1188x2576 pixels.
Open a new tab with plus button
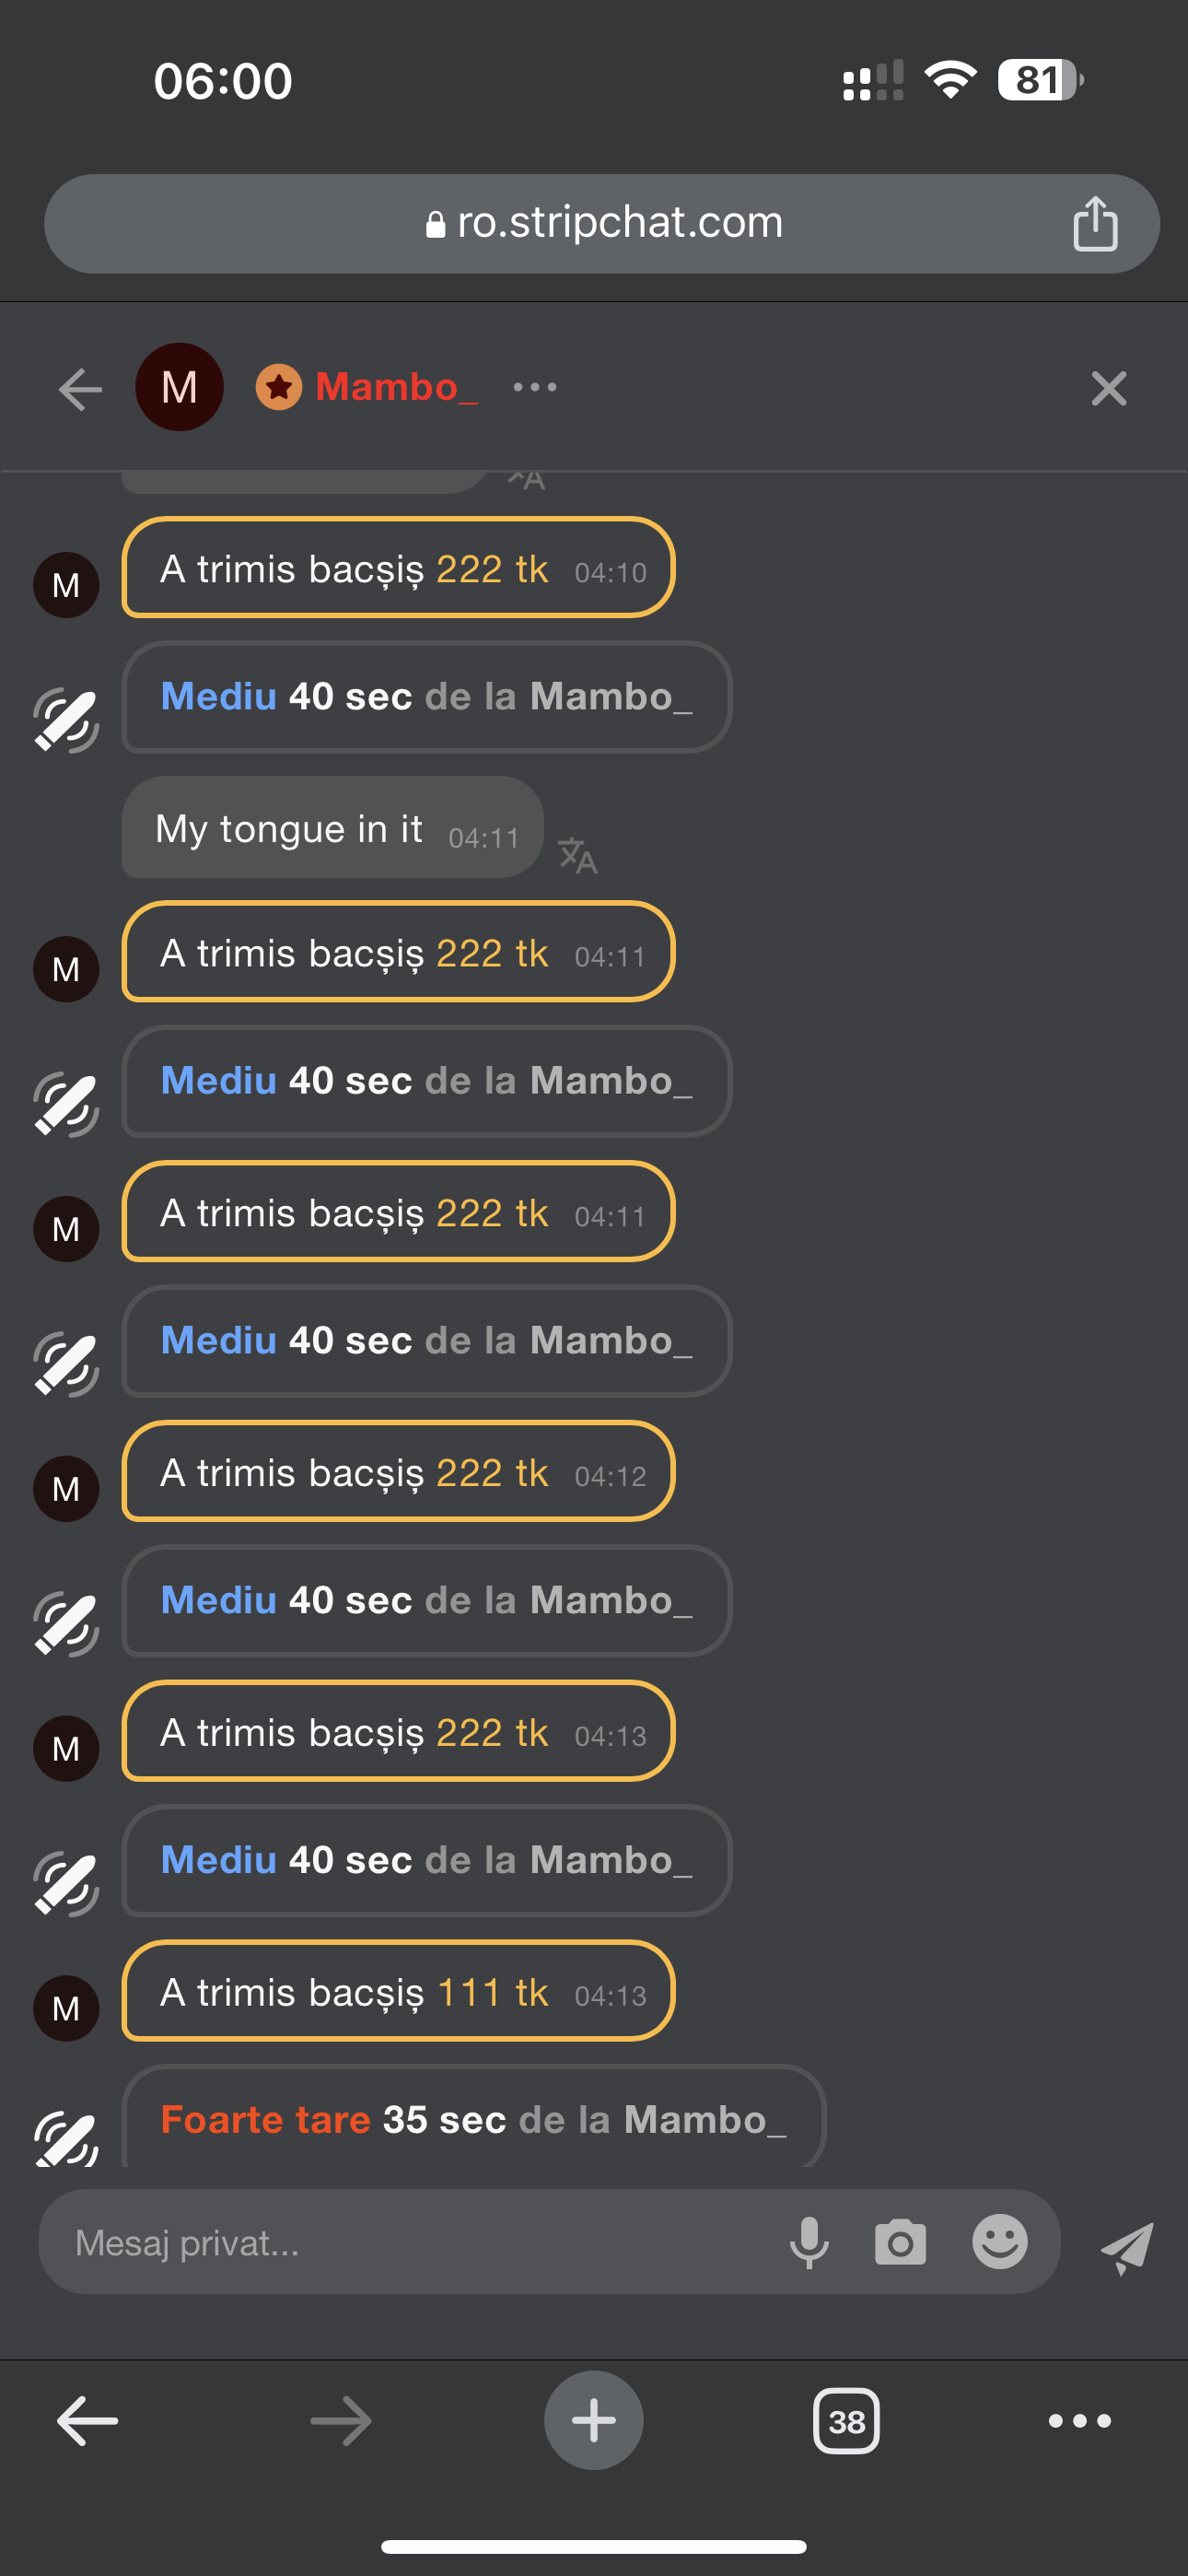click(593, 2420)
